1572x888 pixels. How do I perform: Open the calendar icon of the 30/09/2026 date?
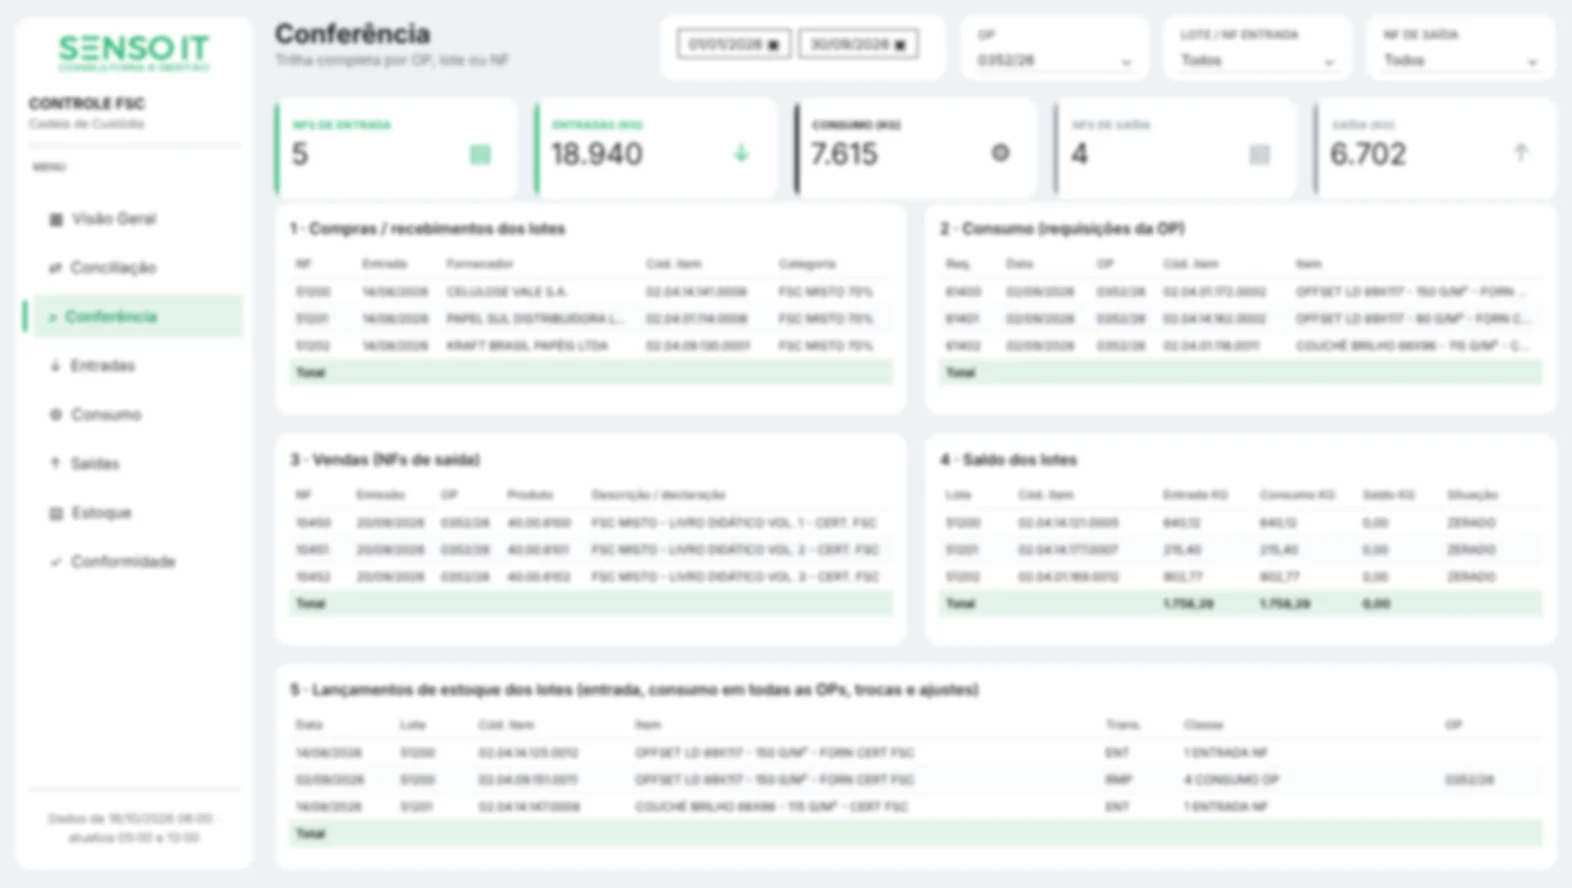pyautogui.click(x=900, y=45)
